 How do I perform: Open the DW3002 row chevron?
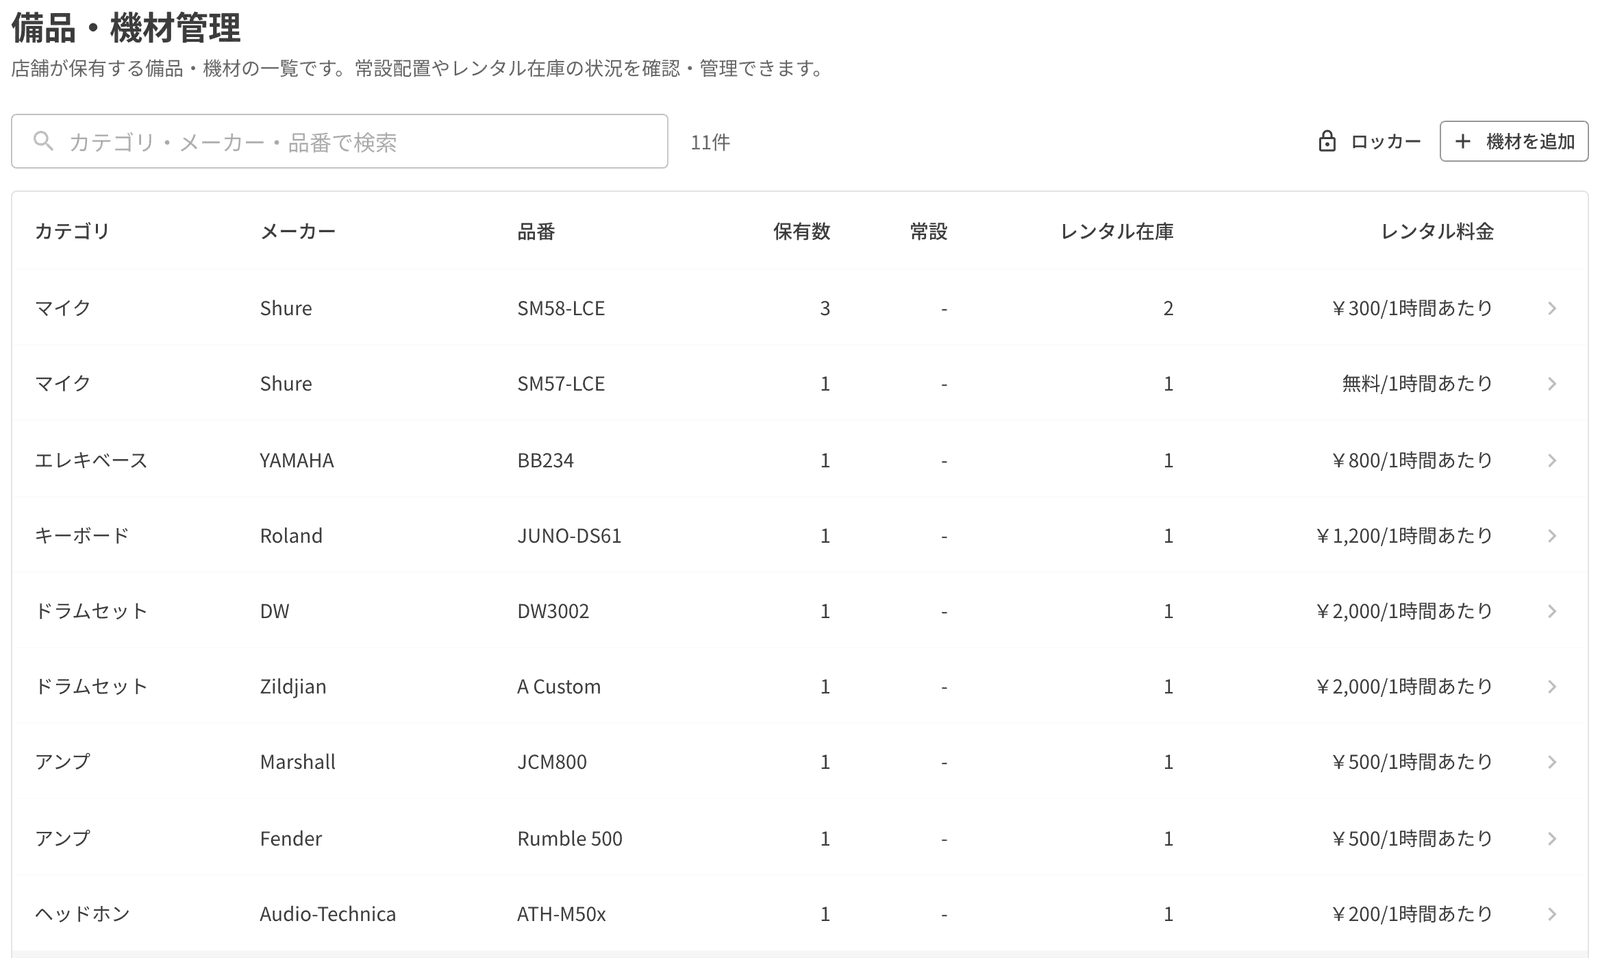(x=1552, y=611)
